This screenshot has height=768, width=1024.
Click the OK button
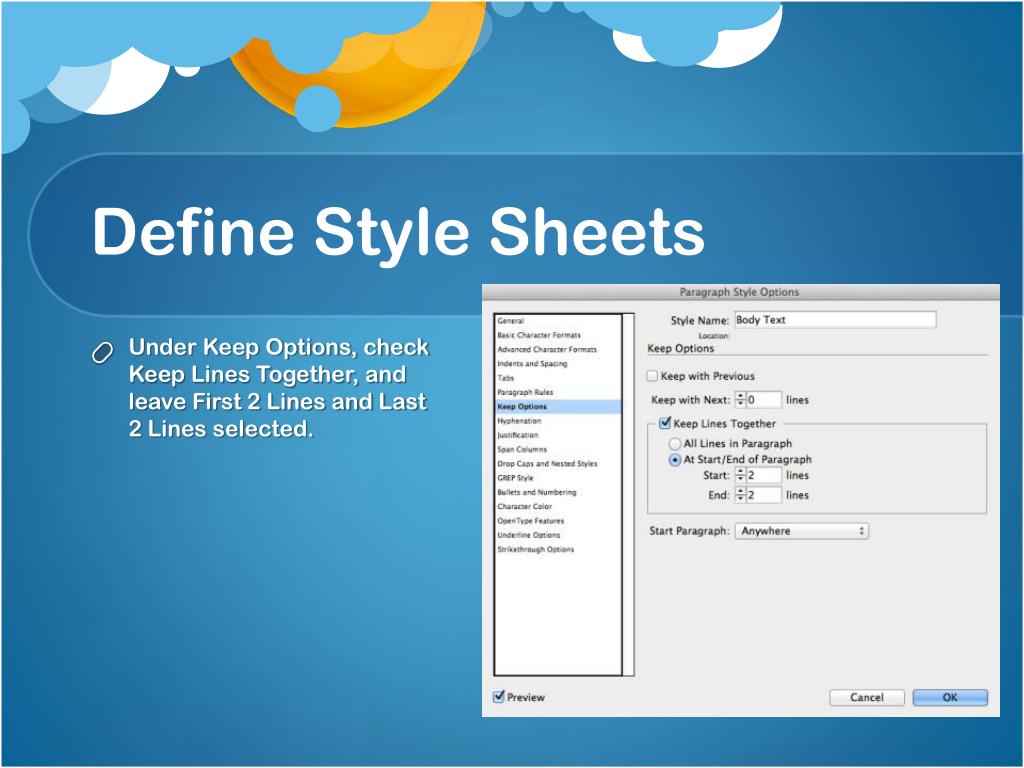(x=950, y=697)
